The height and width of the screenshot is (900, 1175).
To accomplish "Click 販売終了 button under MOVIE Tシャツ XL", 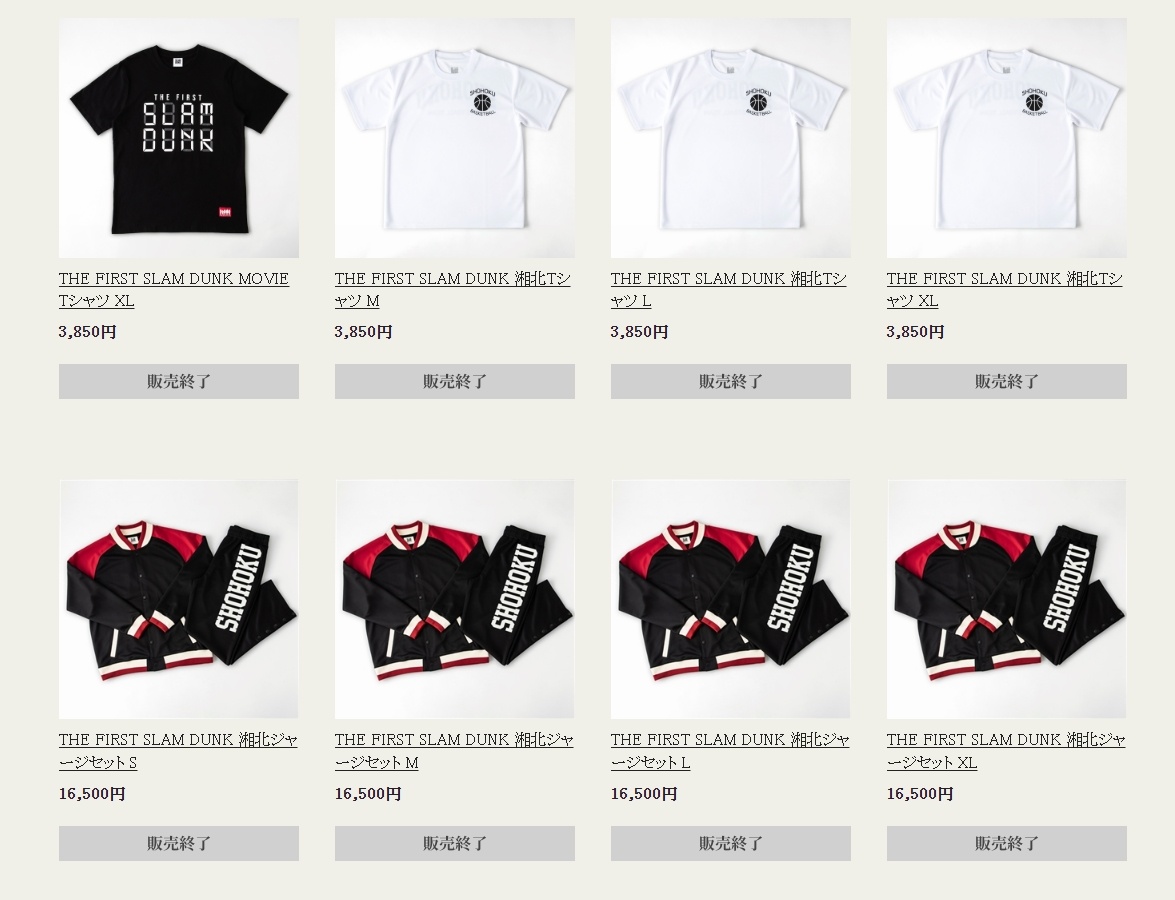I will [x=179, y=381].
